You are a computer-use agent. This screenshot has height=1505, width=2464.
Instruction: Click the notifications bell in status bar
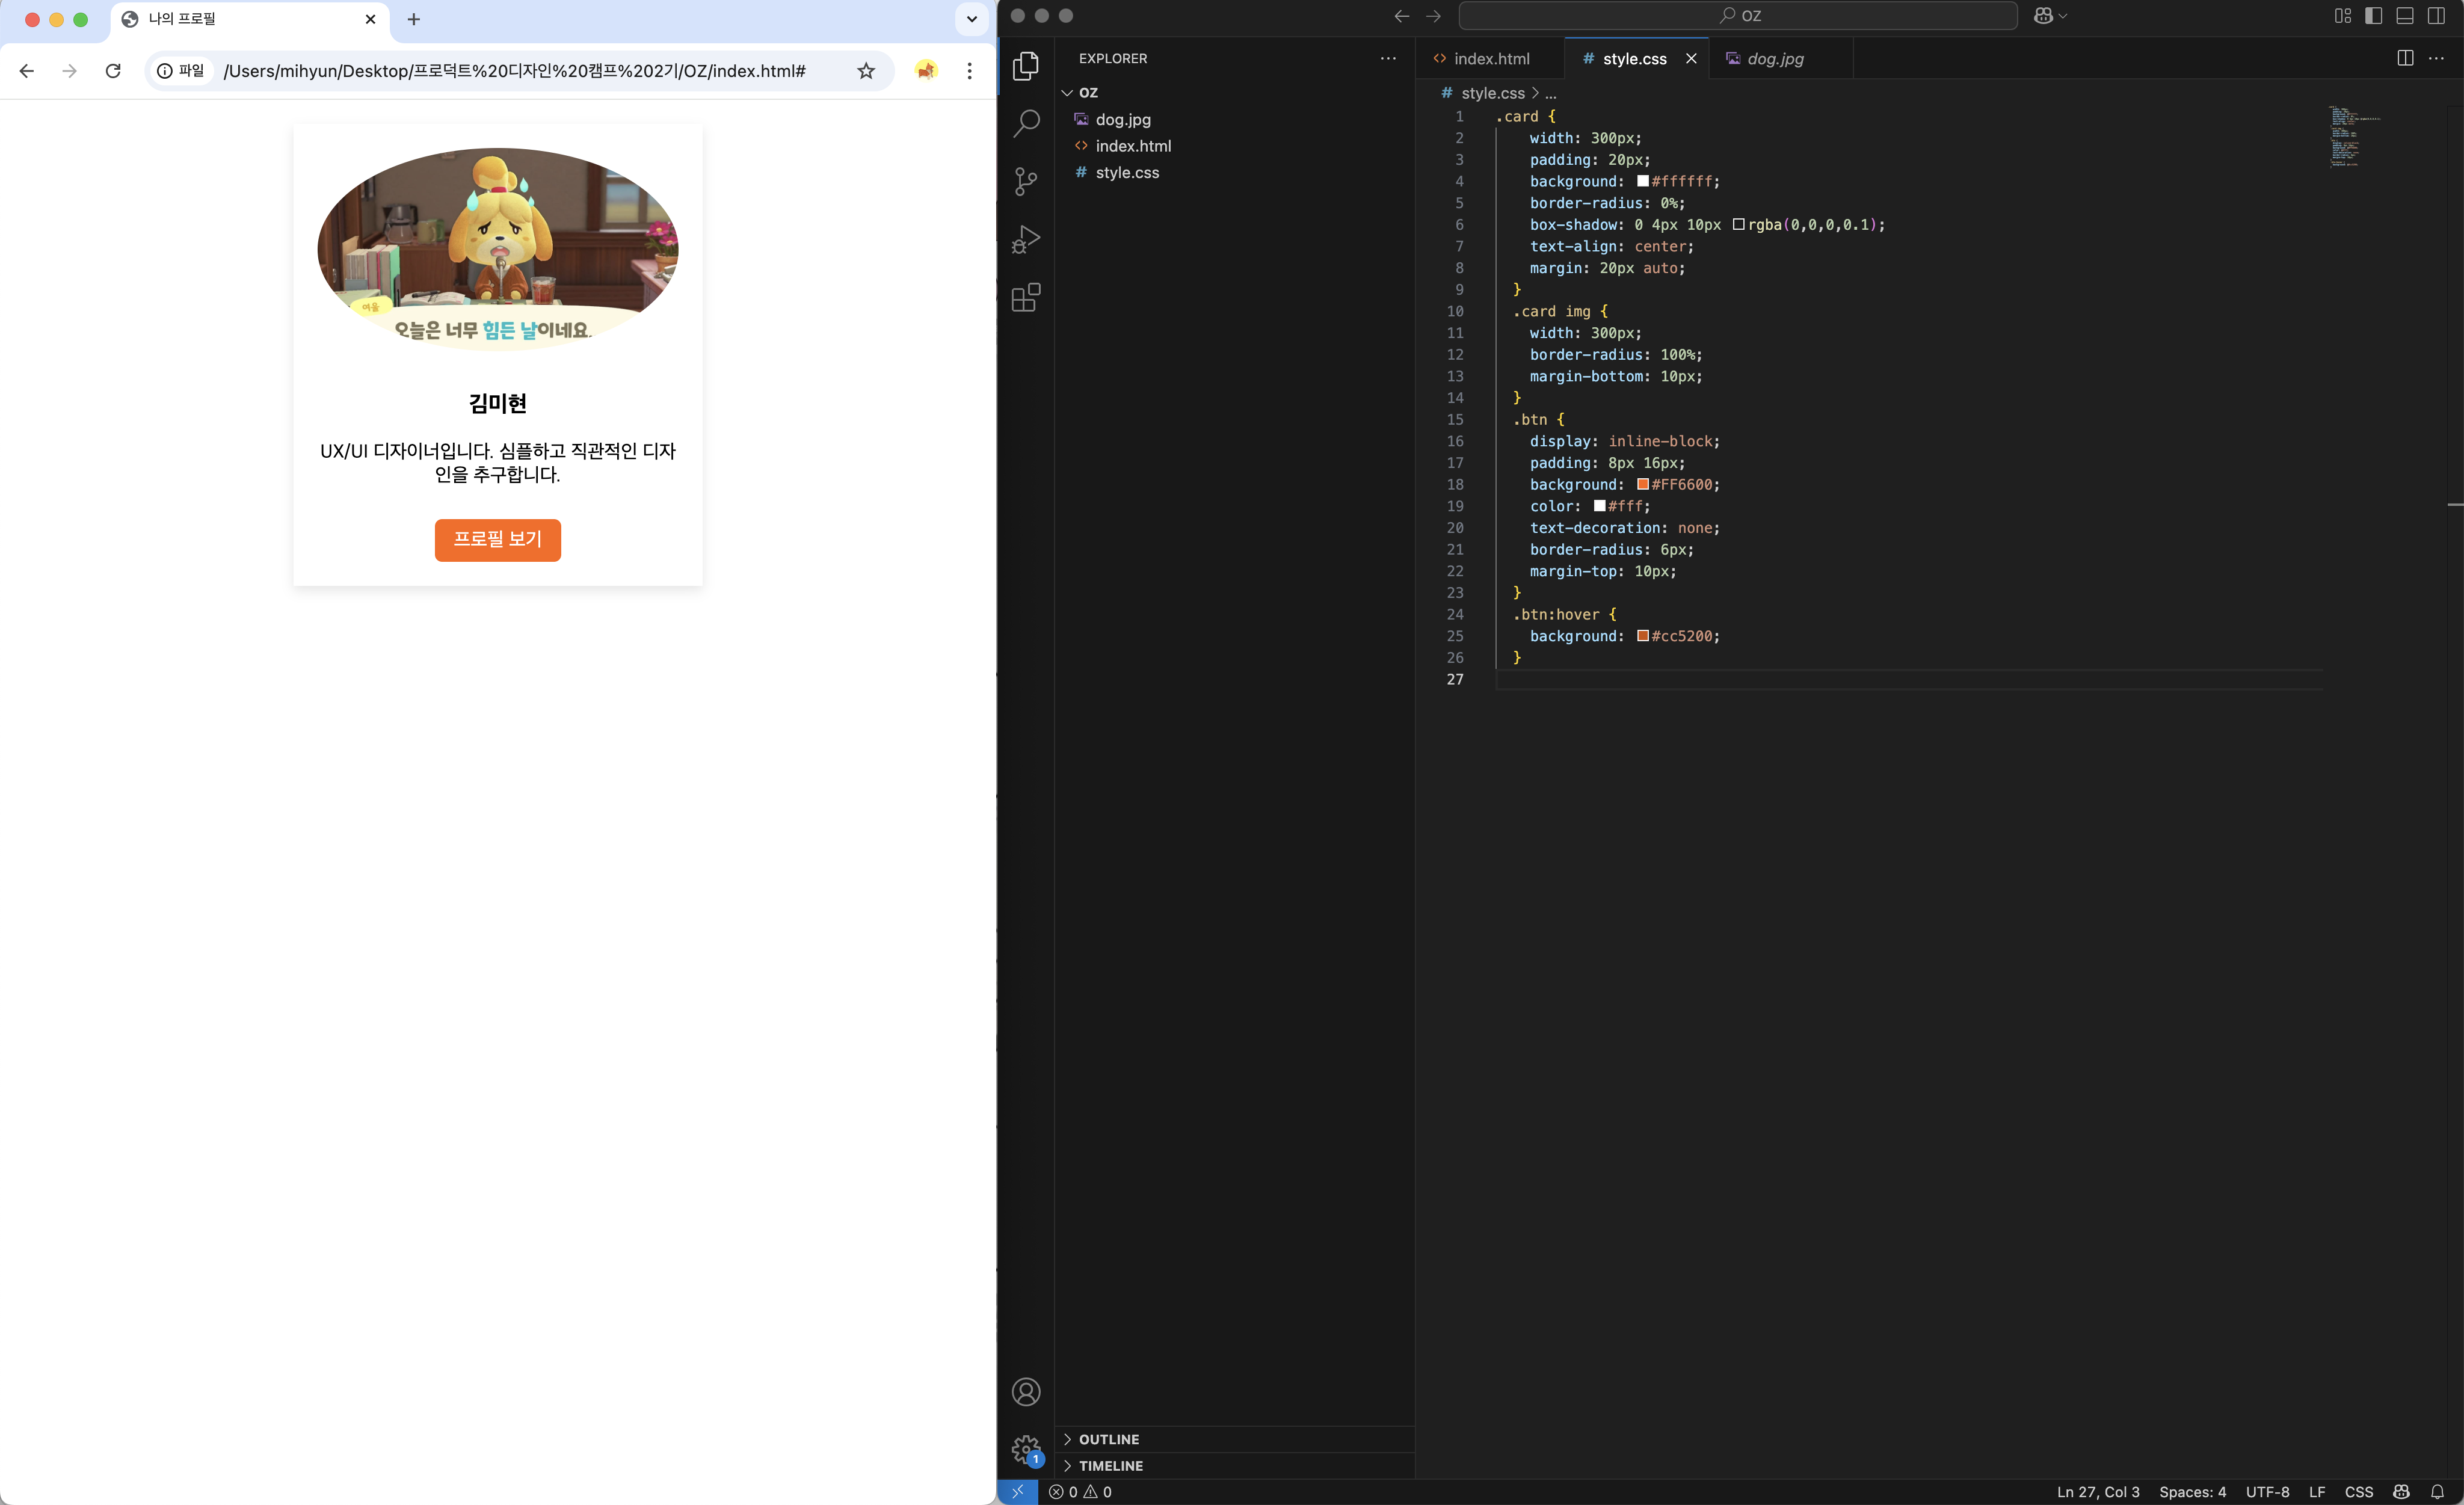pos(2437,1491)
